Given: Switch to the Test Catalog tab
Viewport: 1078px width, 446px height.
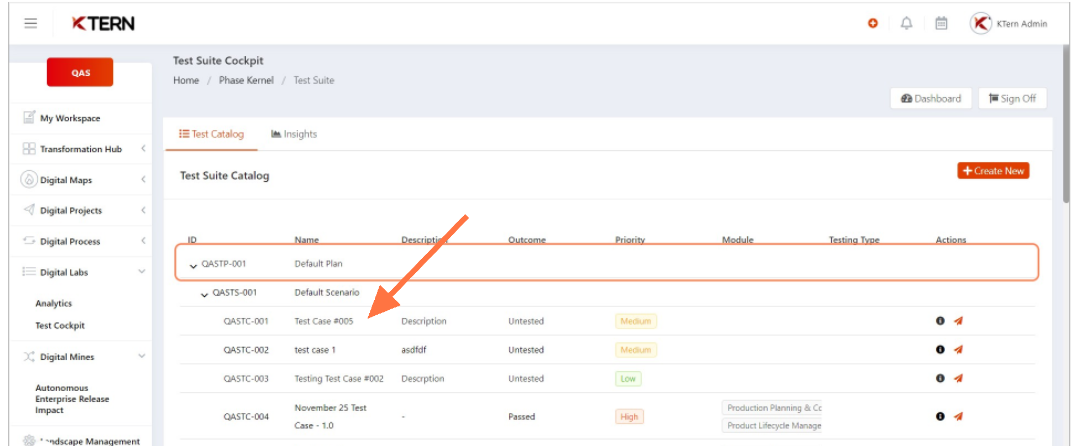Looking at the screenshot, I should coord(211,134).
